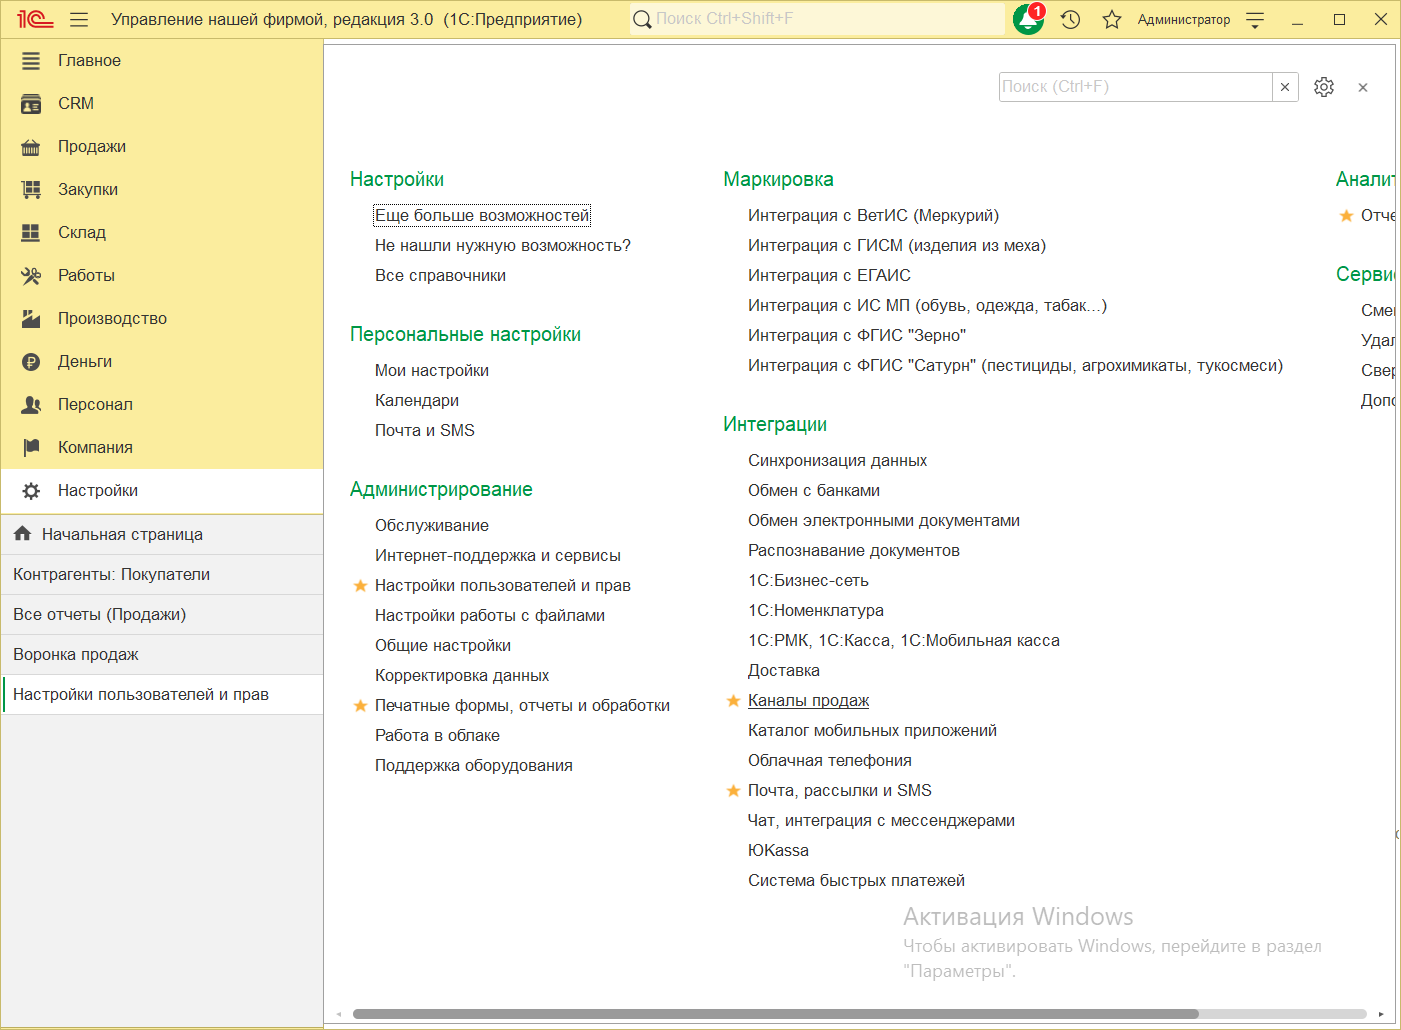Click the 1C logo icon
This screenshot has height=1030, width=1401.
[x=35, y=19]
